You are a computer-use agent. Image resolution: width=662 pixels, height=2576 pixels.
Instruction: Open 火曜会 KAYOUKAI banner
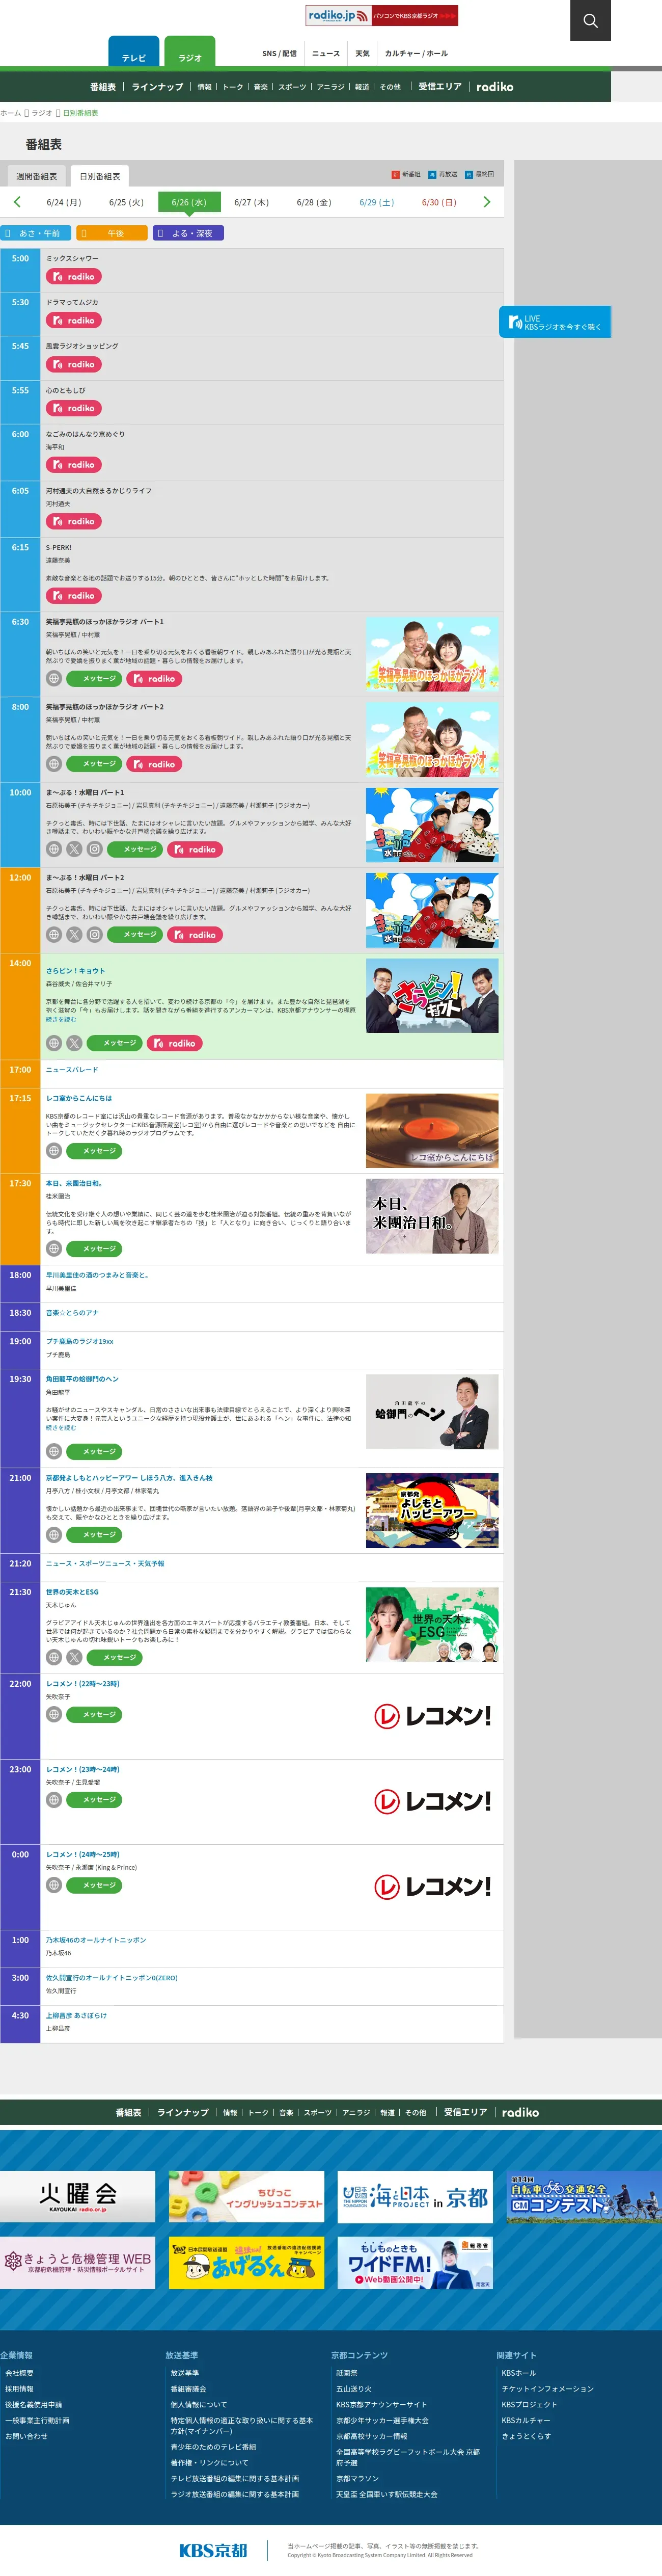tap(77, 2197)
